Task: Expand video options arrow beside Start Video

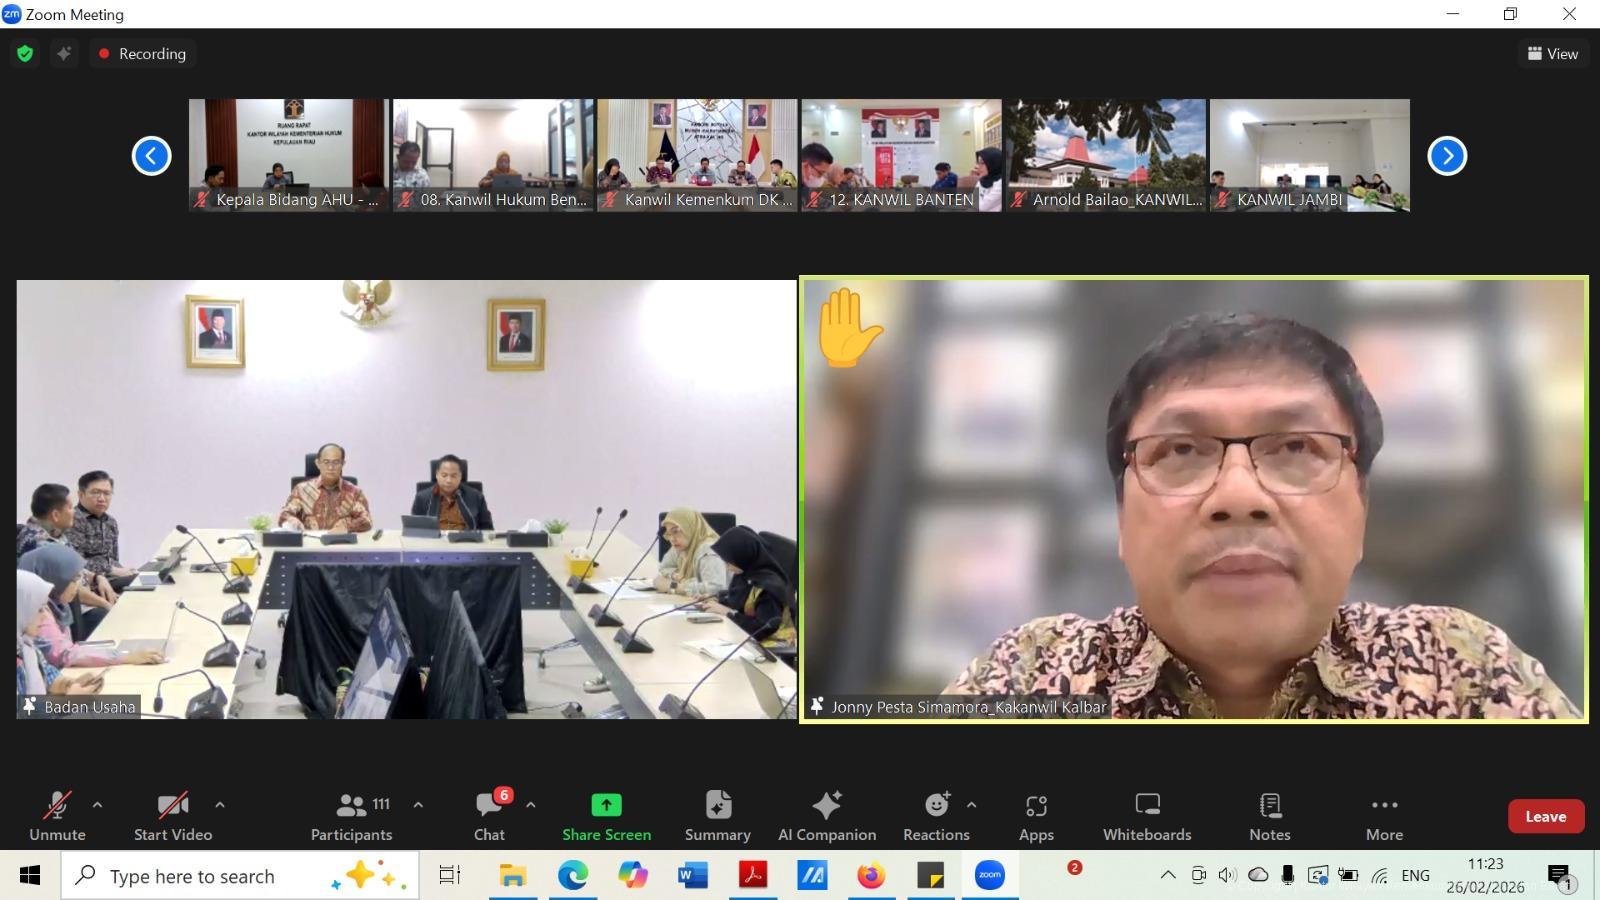Action: 220,804
